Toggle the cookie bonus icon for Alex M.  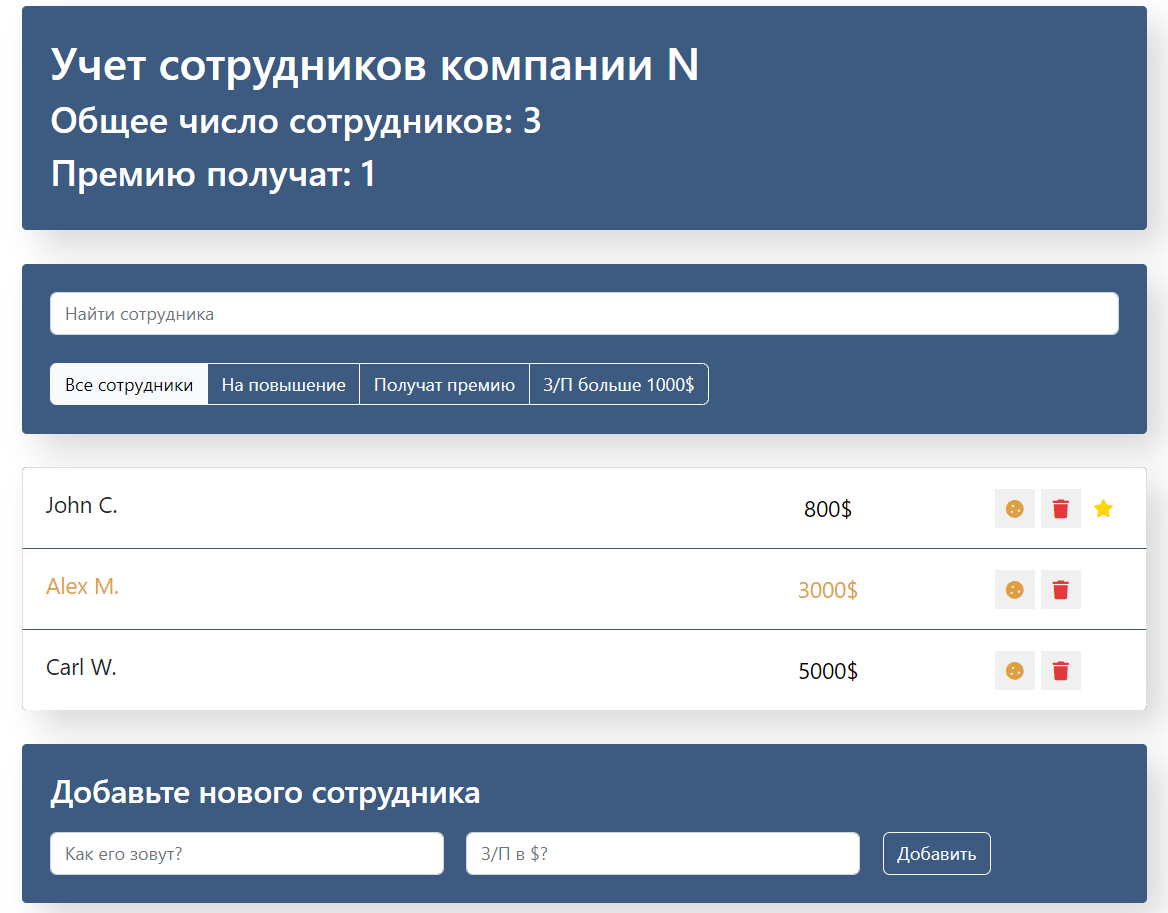[1014, 590]
